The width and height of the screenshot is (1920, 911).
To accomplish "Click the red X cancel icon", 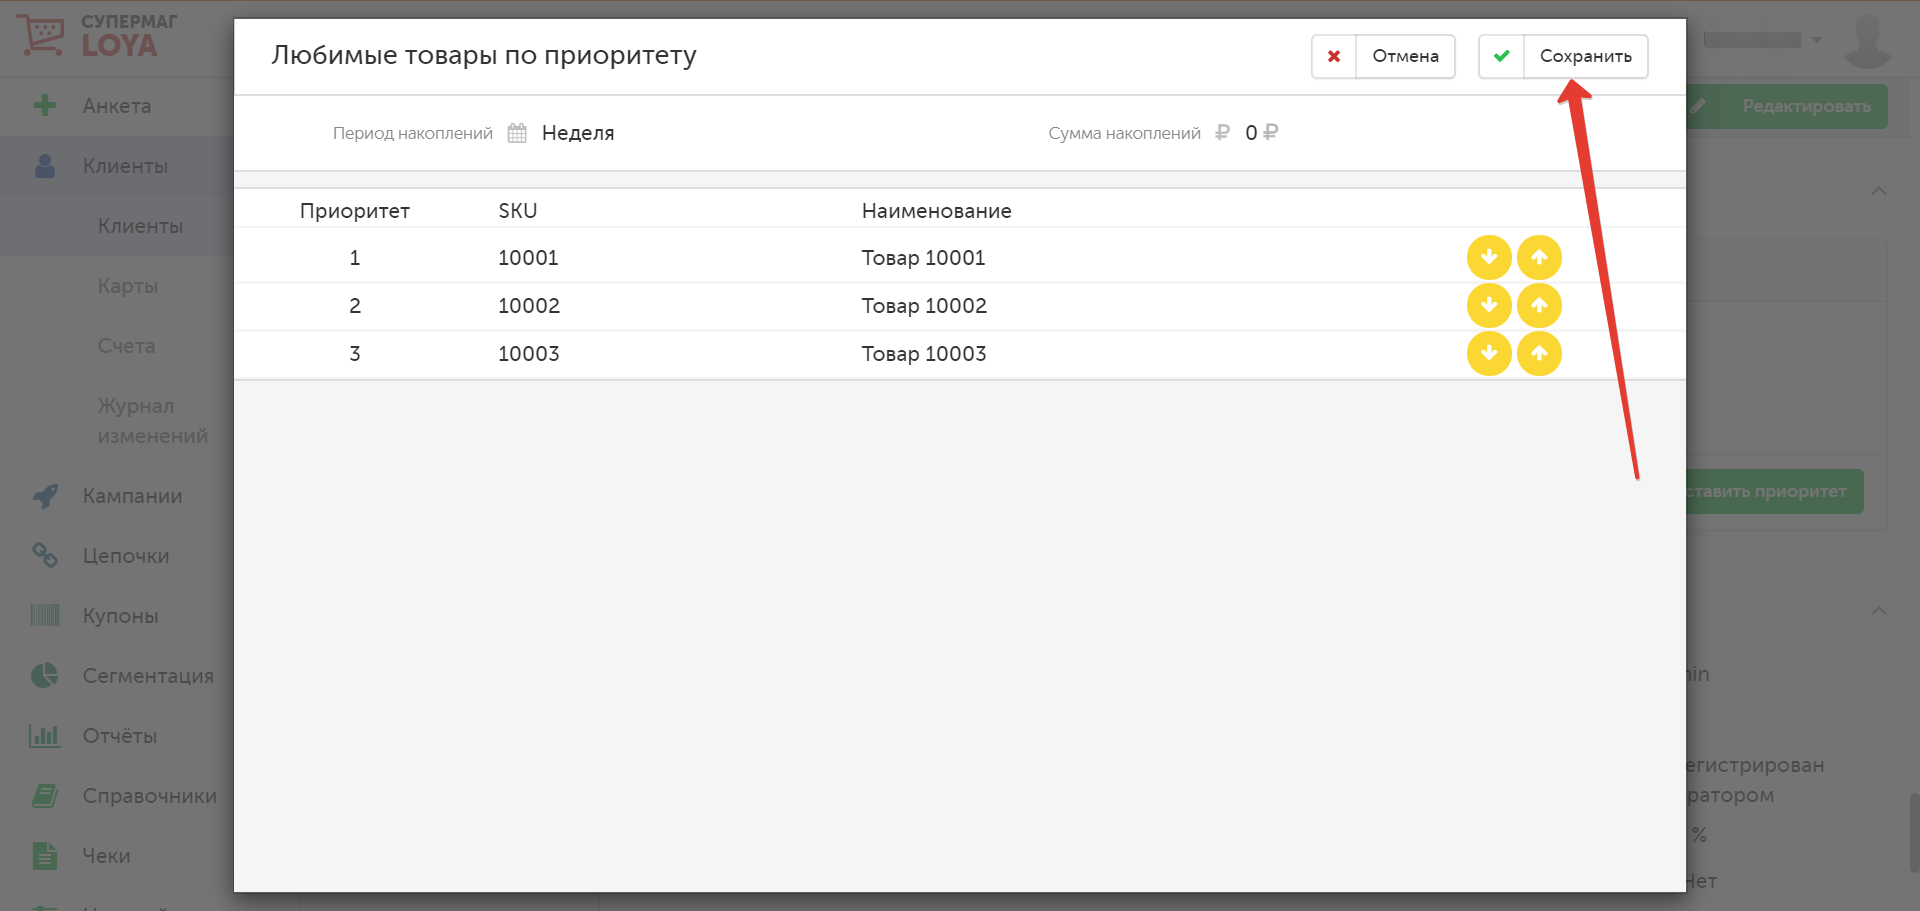I will [1334, 56].
